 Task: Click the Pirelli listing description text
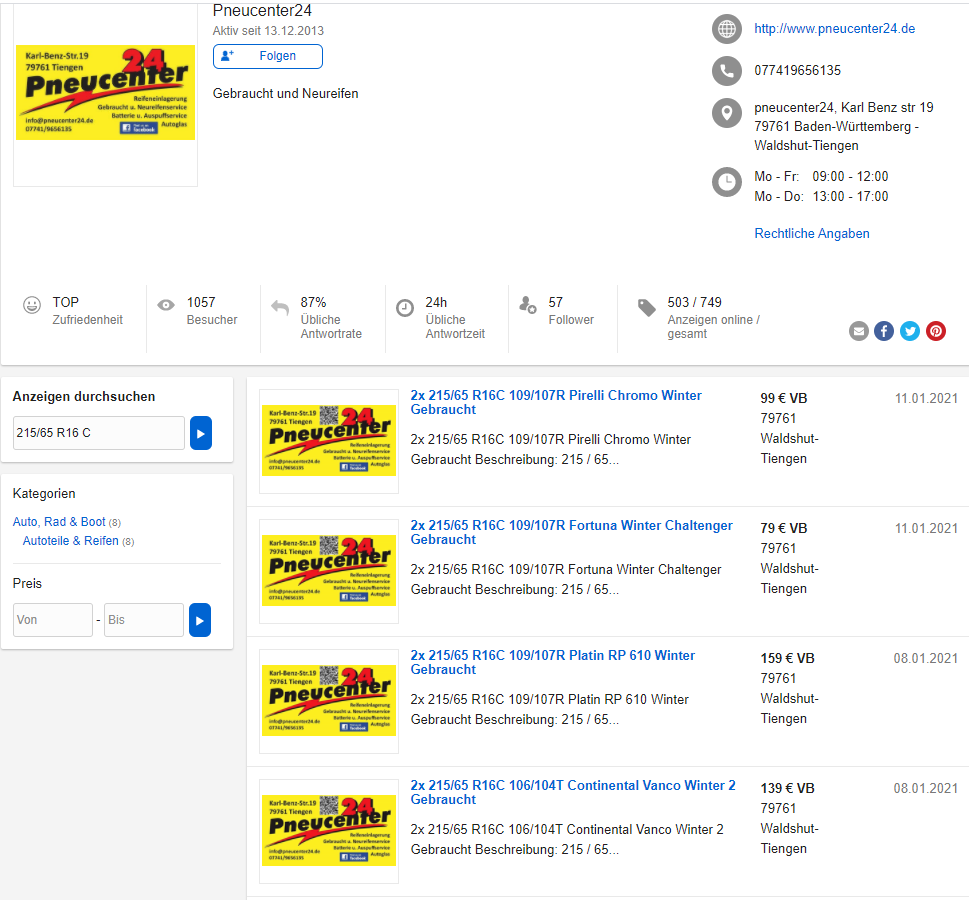(551, 449)
